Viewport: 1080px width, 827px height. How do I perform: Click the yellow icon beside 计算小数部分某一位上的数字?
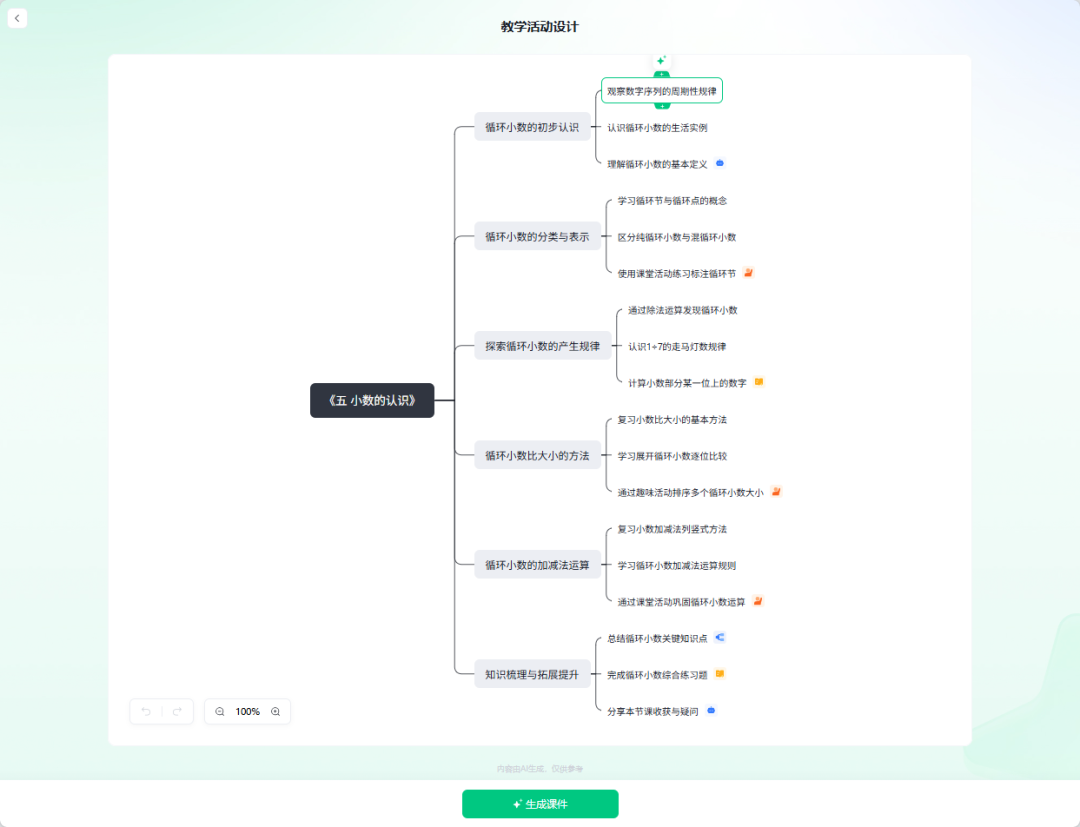click(x=759, y=382)
